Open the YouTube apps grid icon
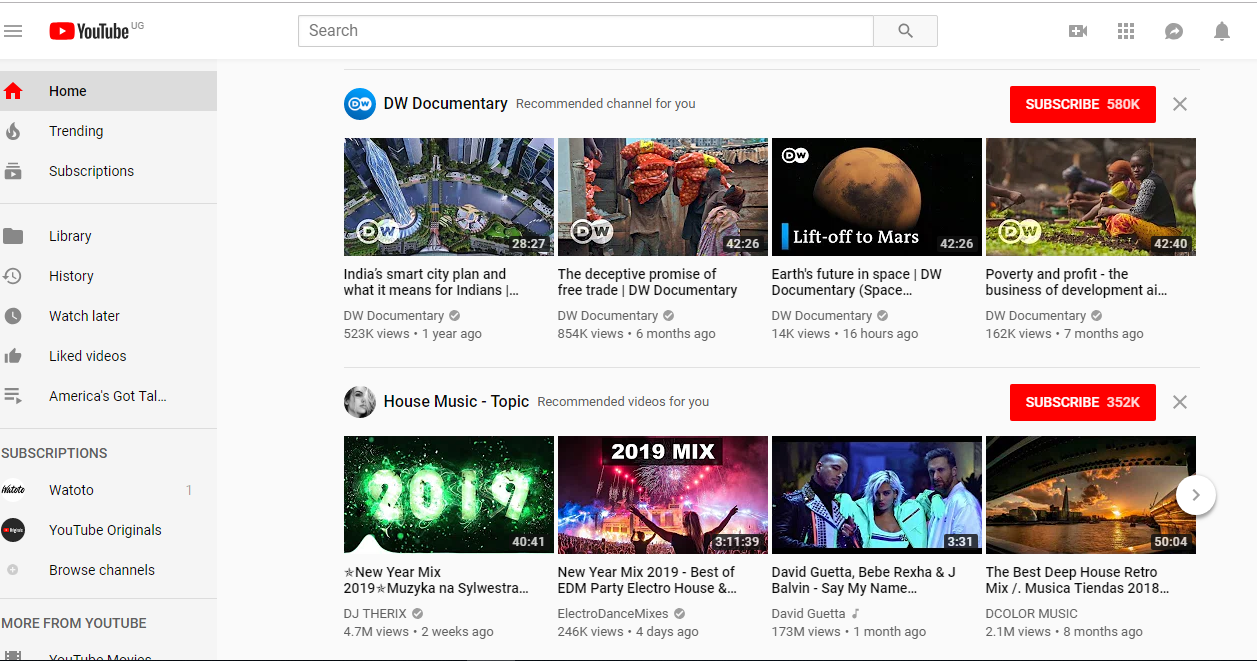Screen dimensions: 1257x661 pyautogui.click(x=1125, y=31)
